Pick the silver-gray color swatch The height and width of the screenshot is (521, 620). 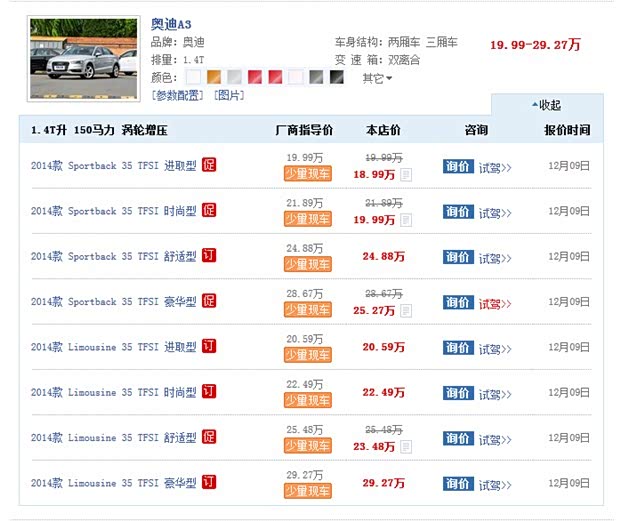(x=234, y=77)
